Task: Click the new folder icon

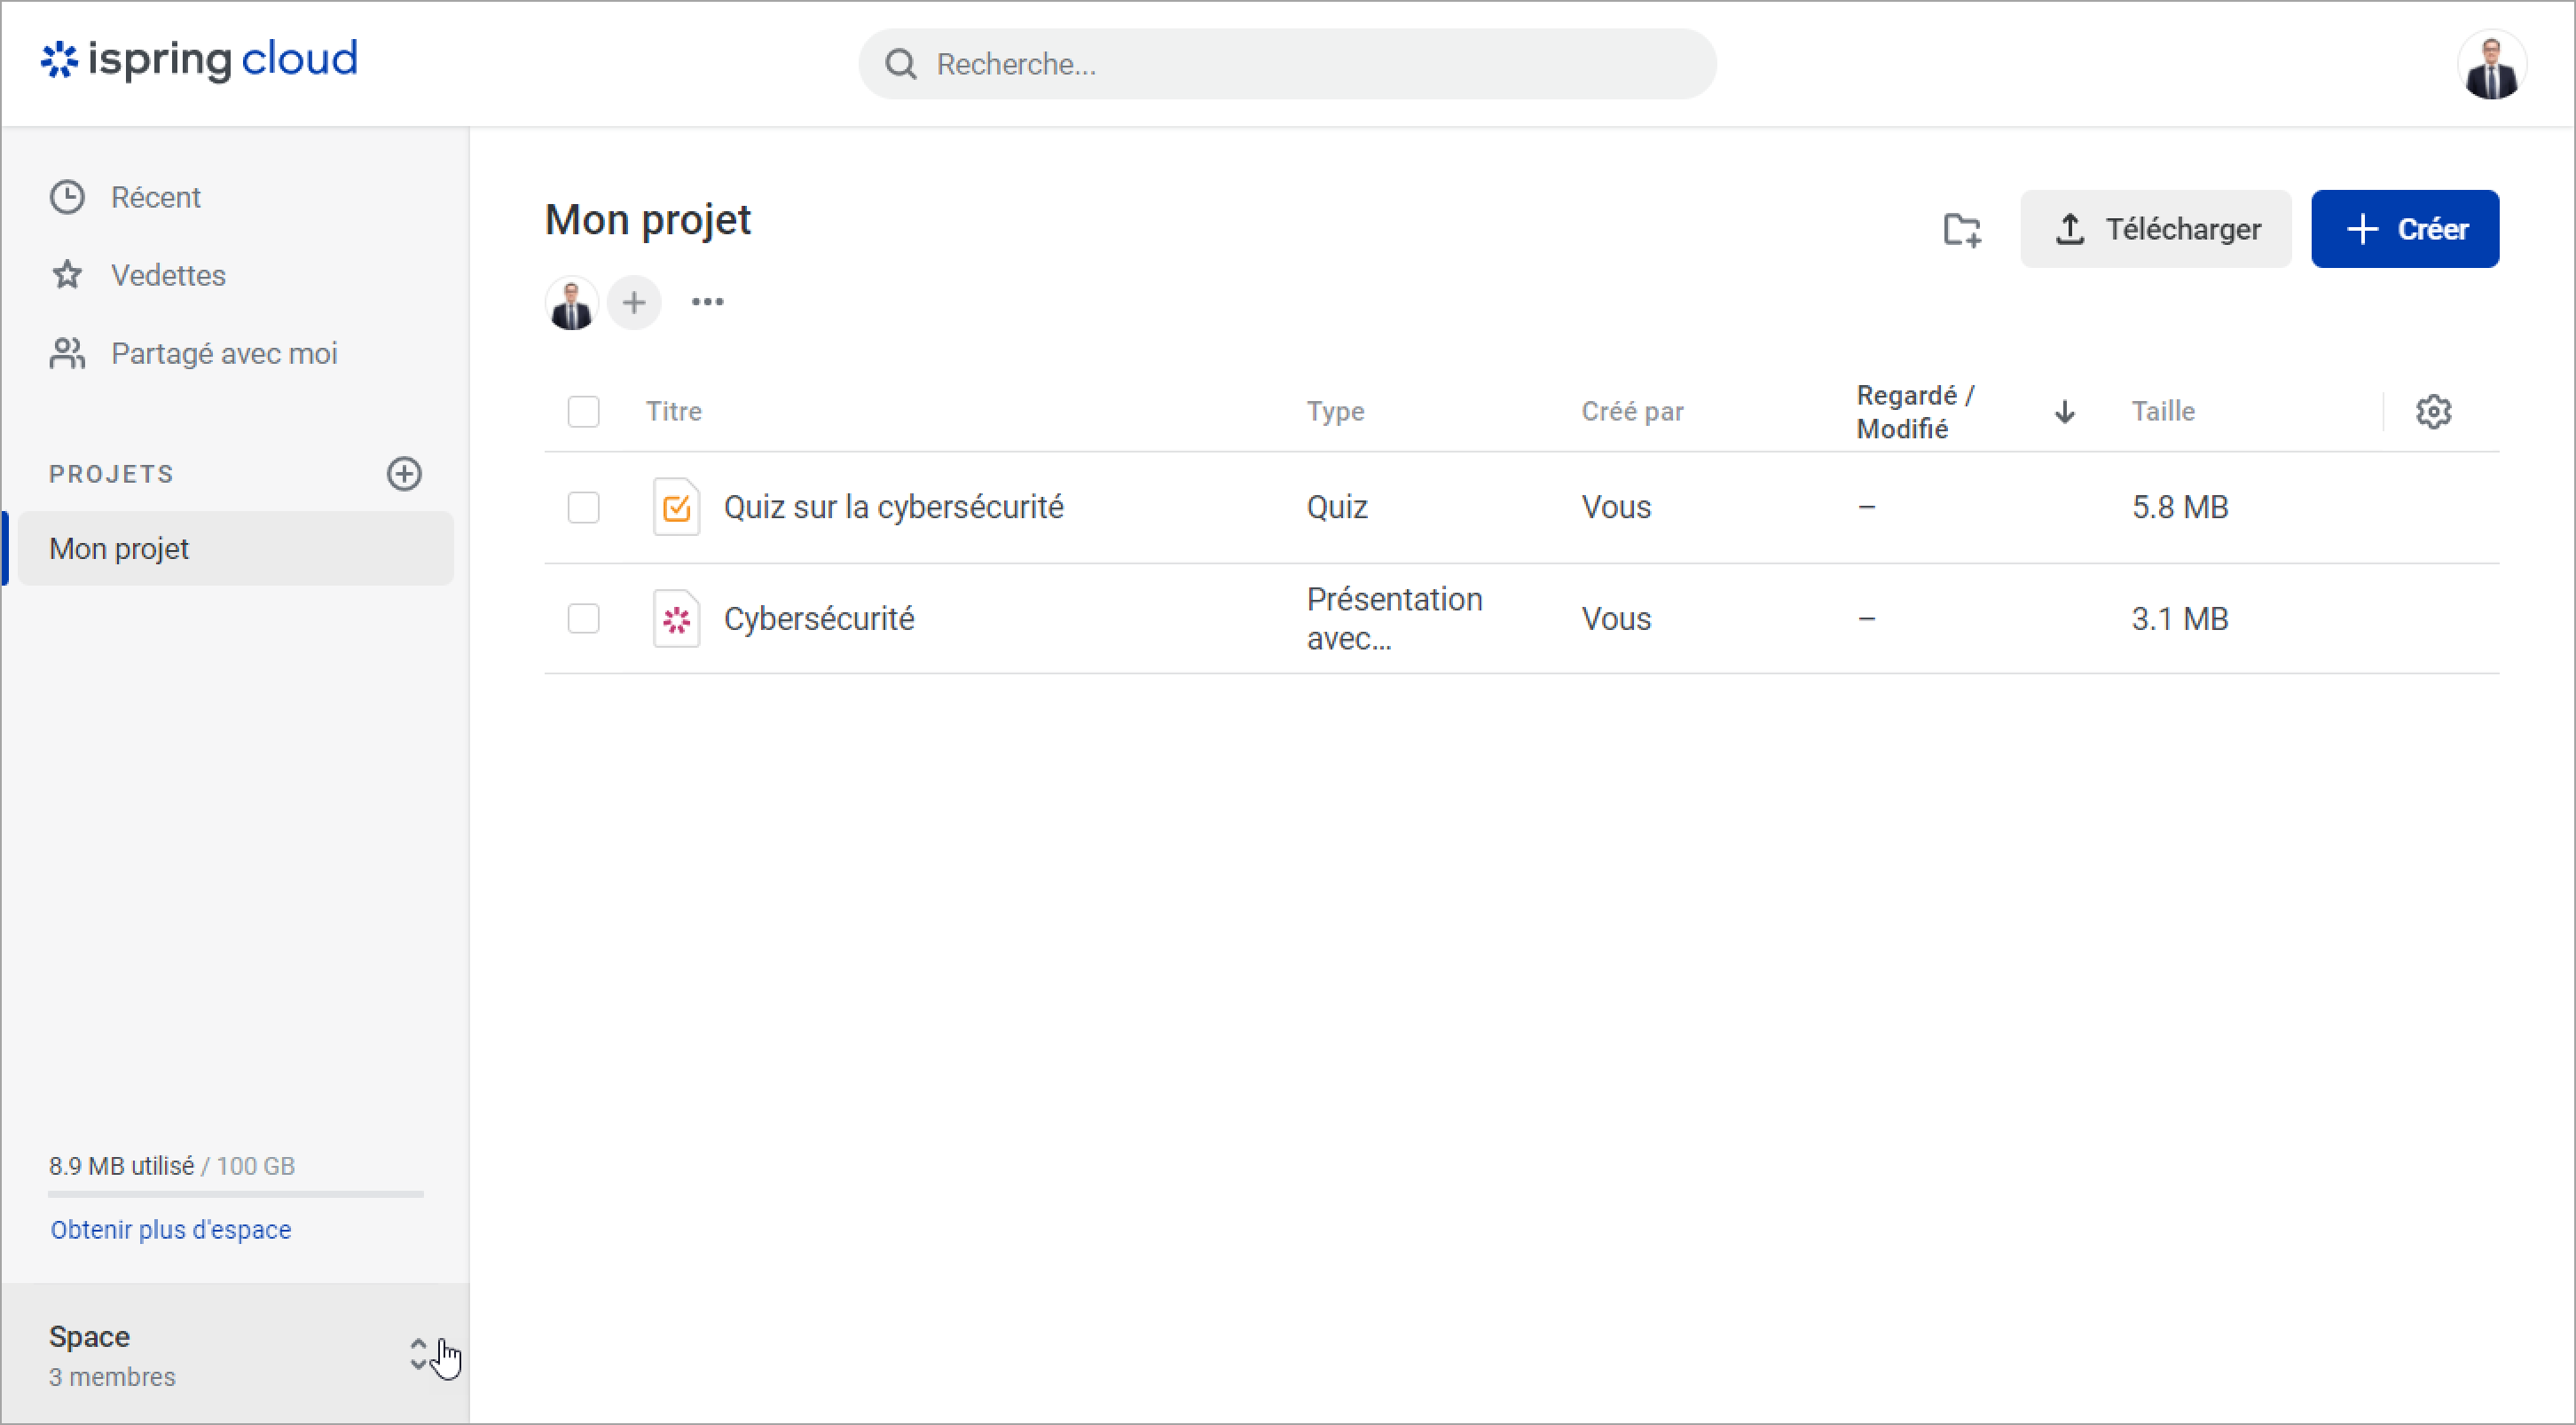Action: (x=1961, y=229)
